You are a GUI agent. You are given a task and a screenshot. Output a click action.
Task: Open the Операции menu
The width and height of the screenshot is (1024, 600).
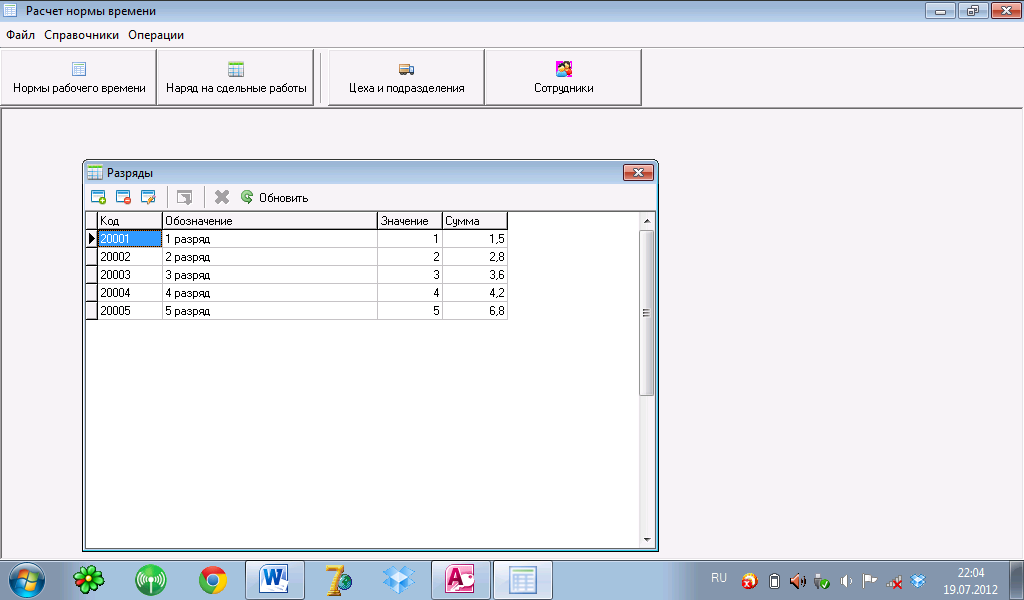156,35
